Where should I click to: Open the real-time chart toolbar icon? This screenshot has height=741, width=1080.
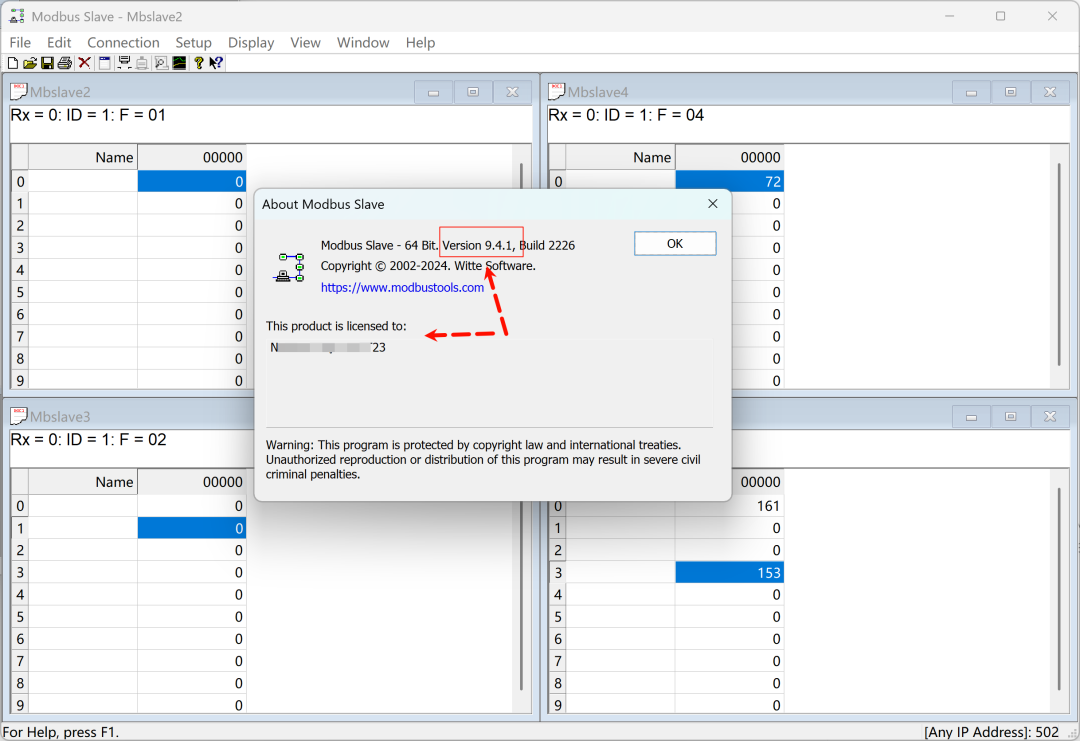179,63
